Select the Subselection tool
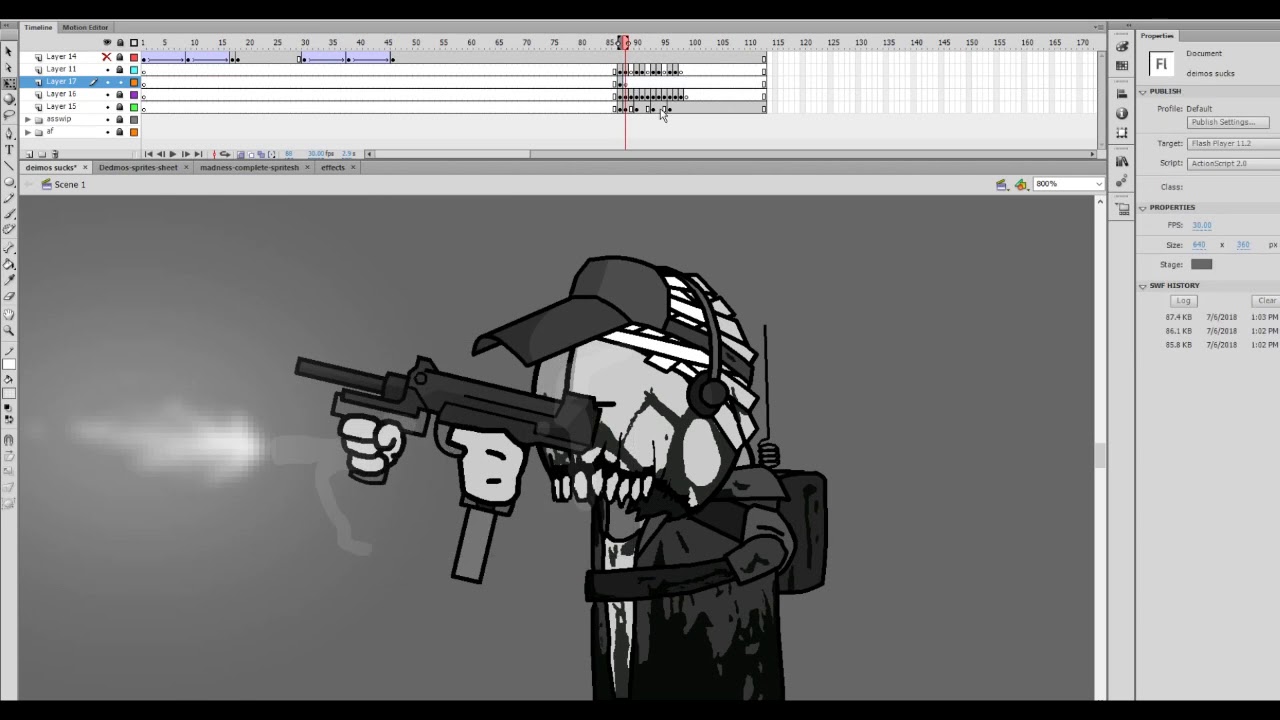 pos(9,68)
